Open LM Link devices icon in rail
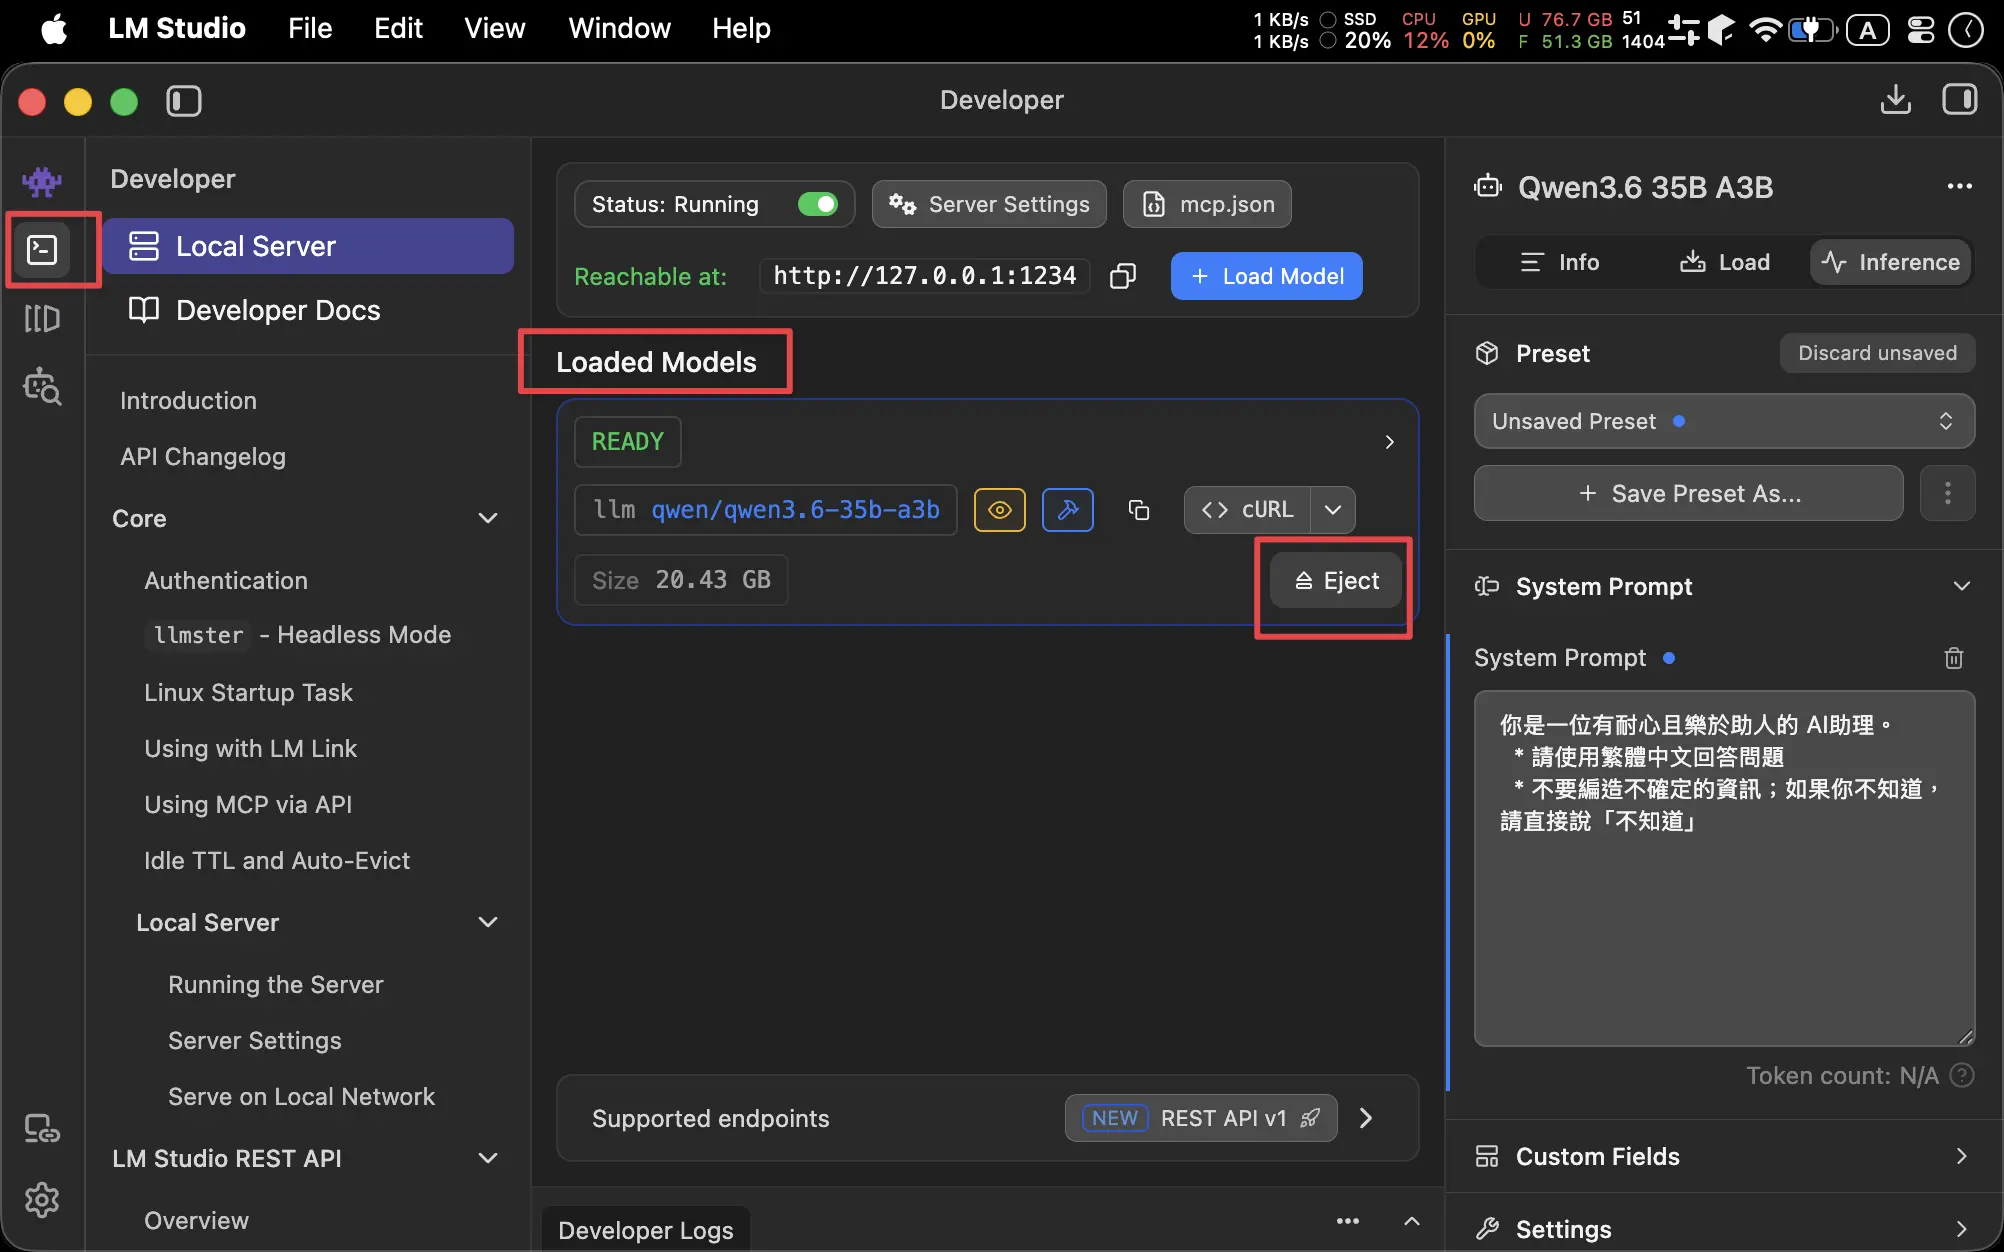Viewport: 2004px width, 1252px height. (42, 1130)
